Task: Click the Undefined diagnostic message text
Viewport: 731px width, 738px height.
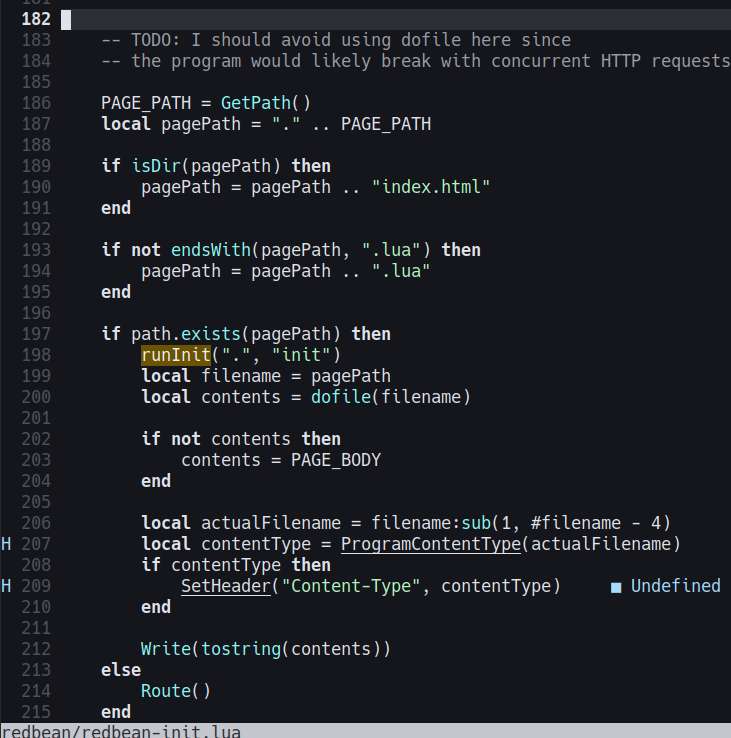Action: click(x=675, y=586)
